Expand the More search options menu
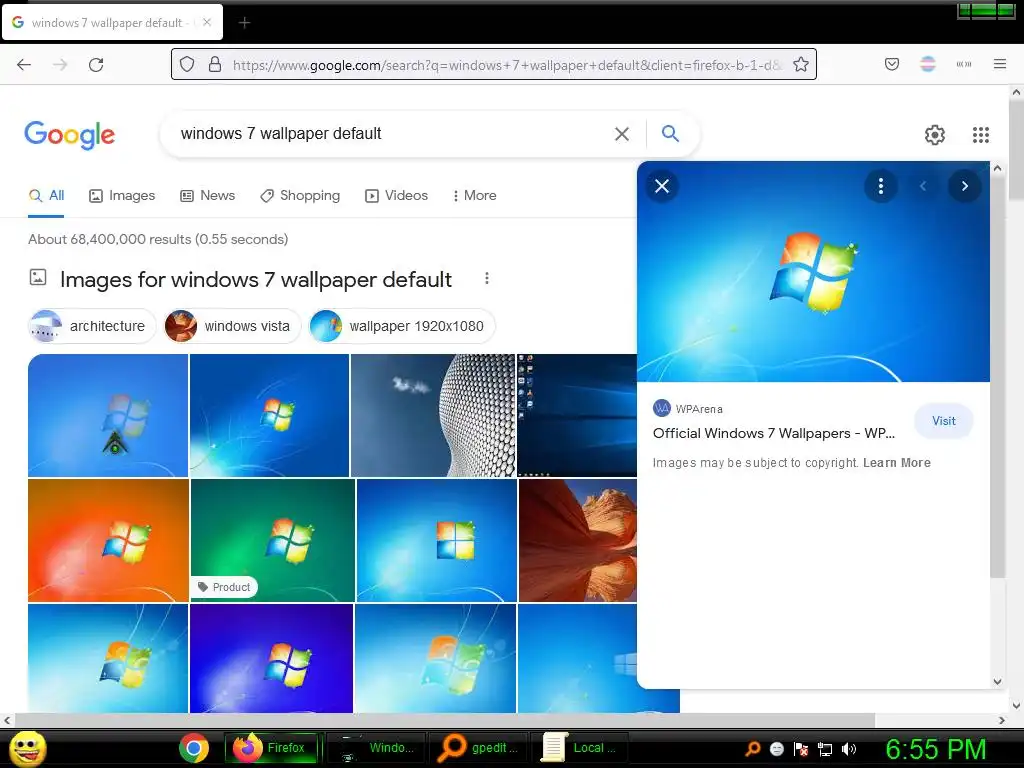Image resolution: width=1024 pixels, height=768 pixels. click(474, 195)
